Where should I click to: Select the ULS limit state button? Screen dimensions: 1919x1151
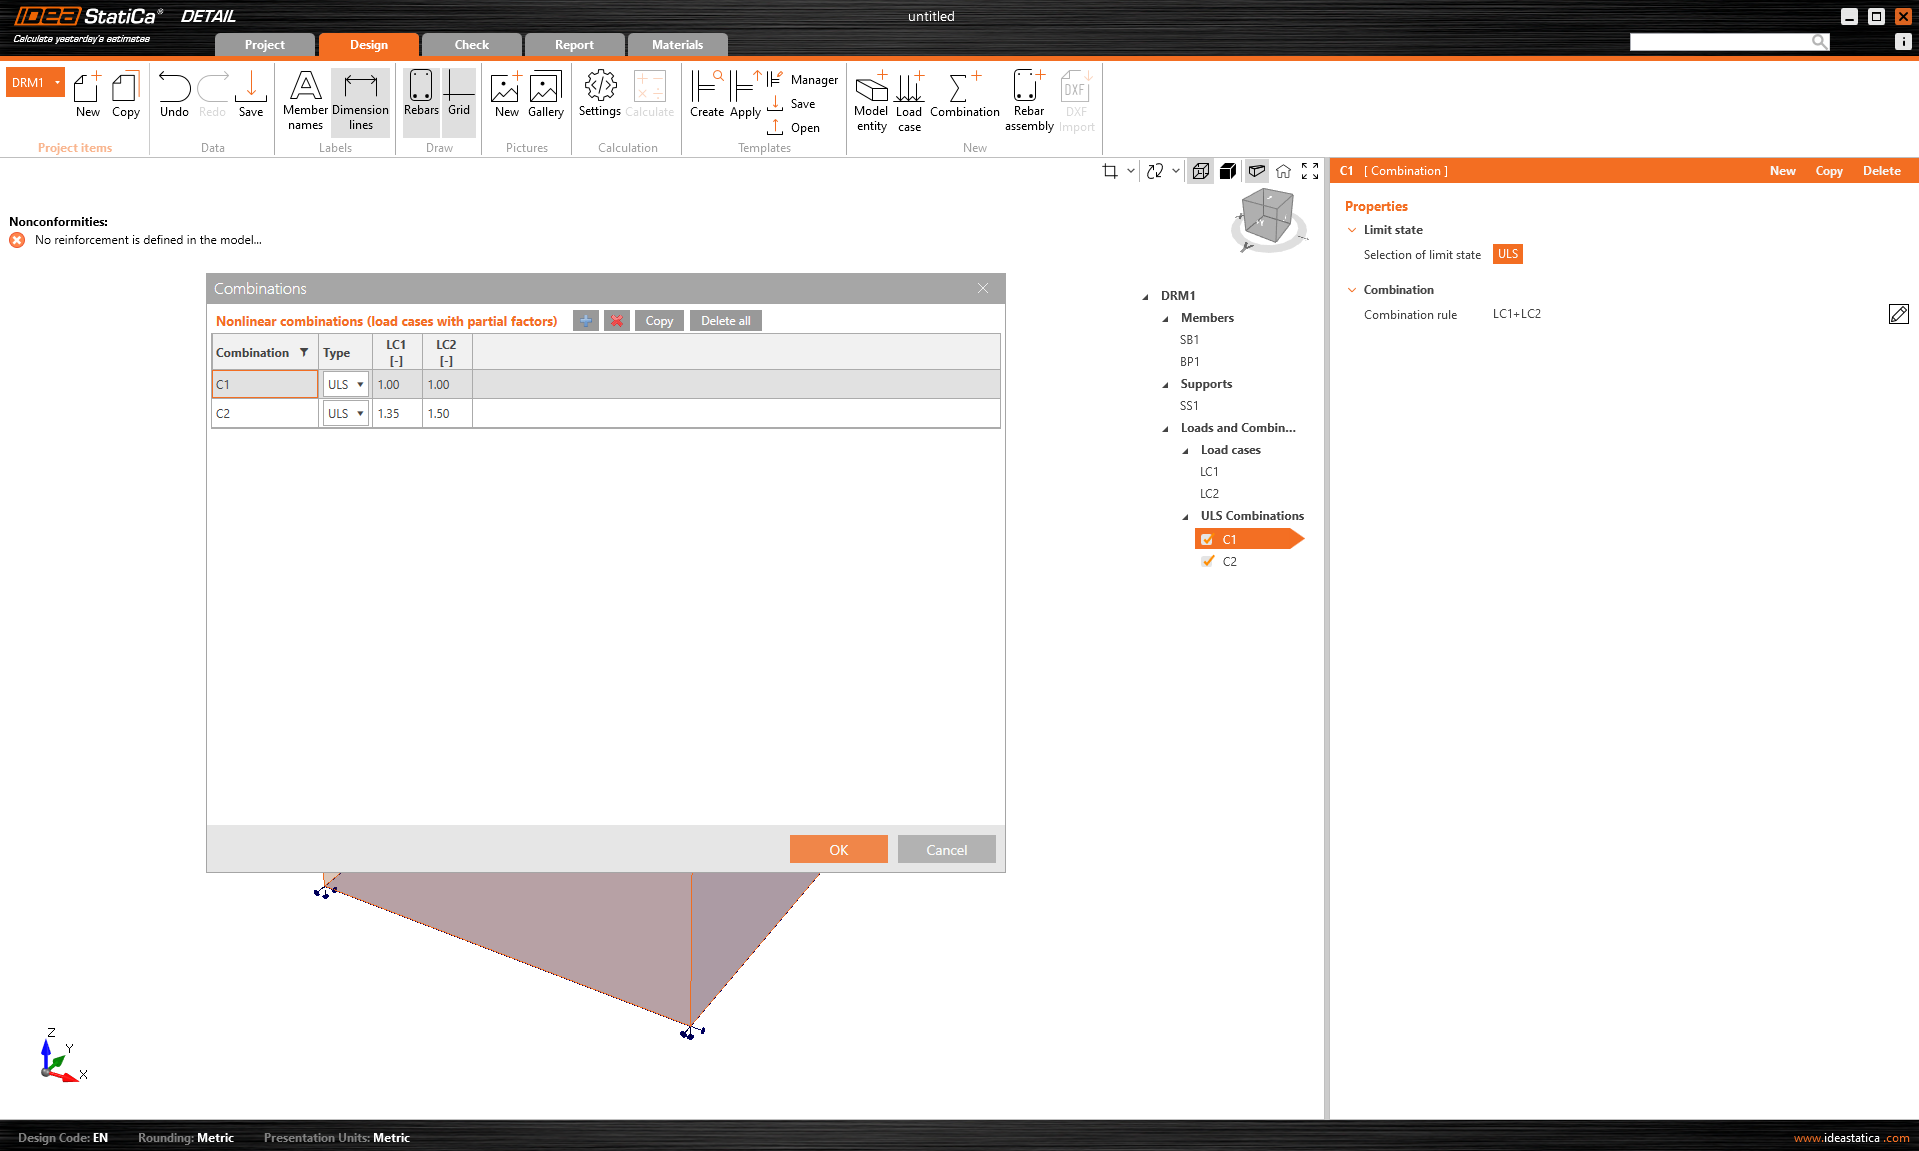pyautogui.click(x=1508, y=254)
